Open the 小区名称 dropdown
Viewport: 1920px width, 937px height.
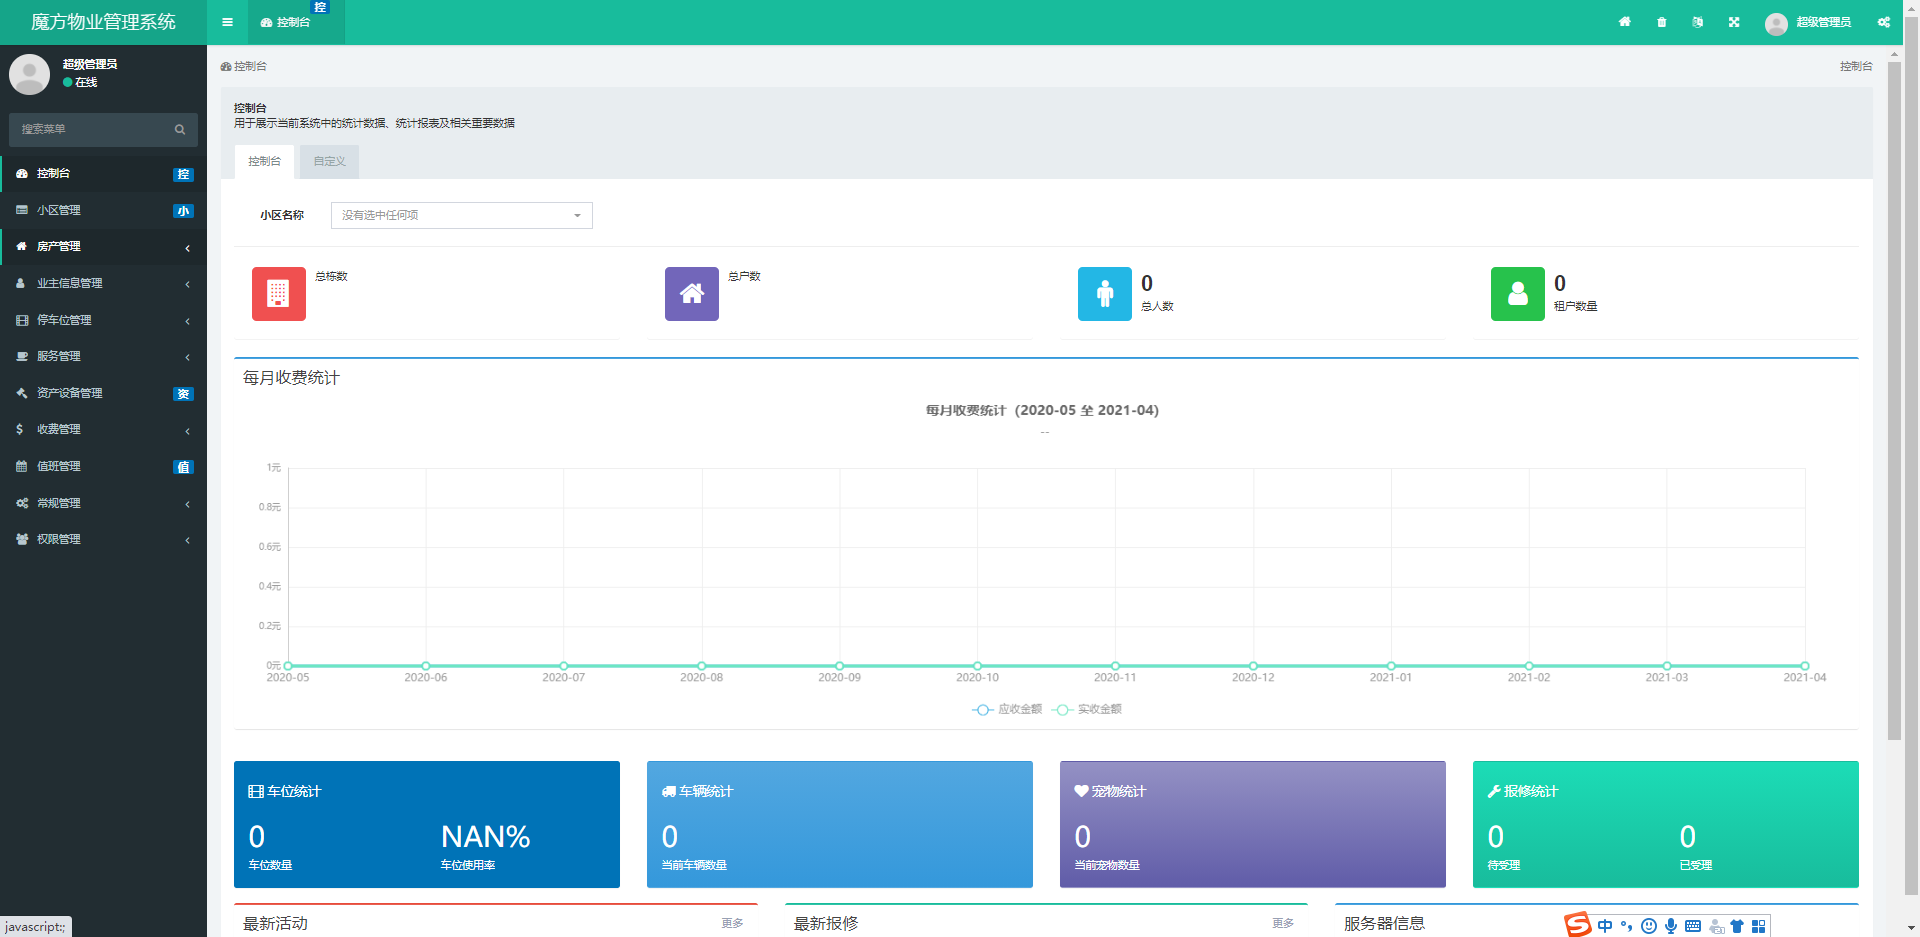[461, 215]
